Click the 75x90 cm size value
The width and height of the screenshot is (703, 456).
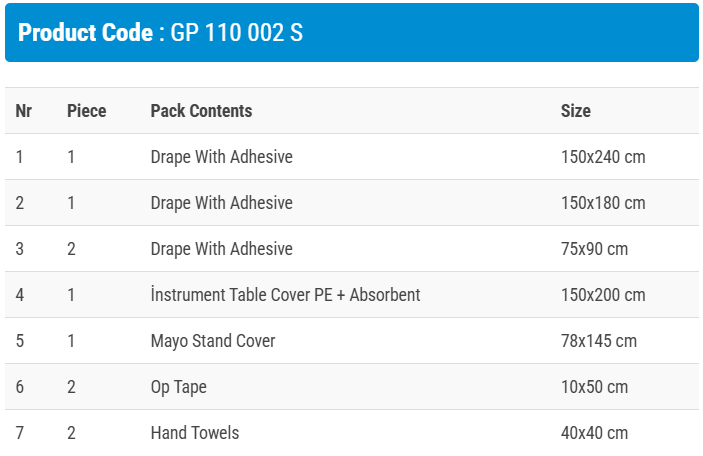coord(594,249)
